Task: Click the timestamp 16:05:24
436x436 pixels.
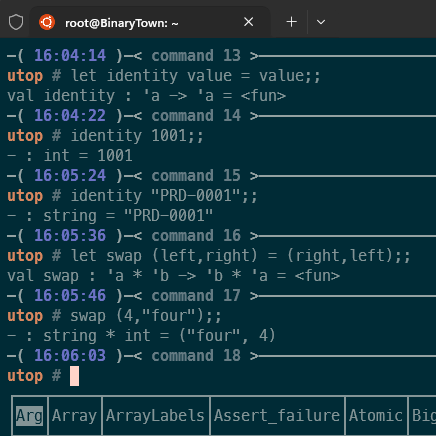Action: click(70, 176)
